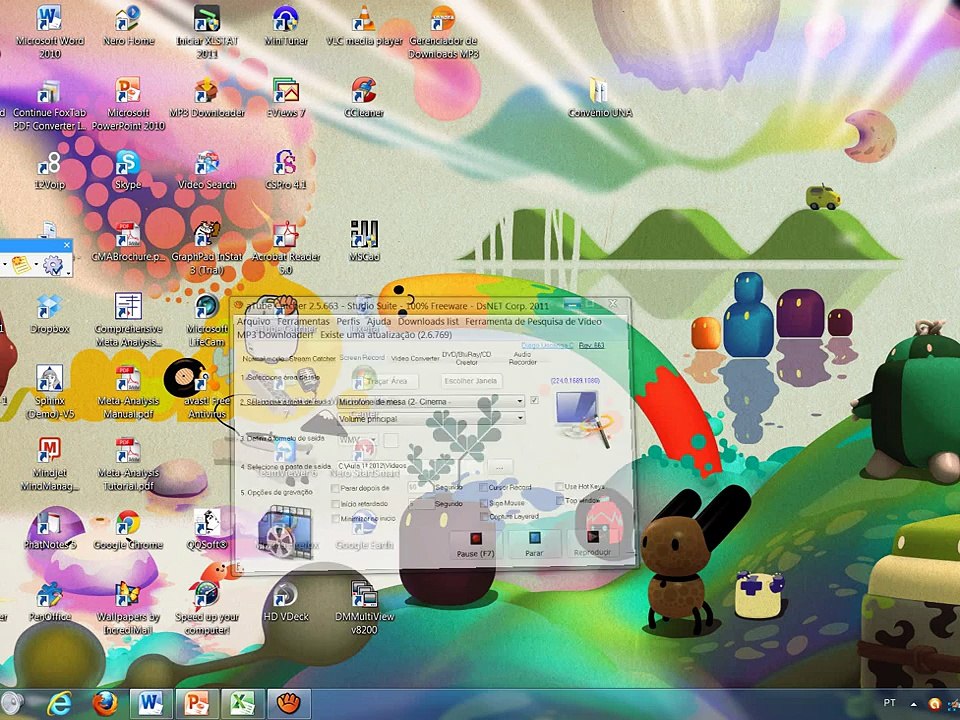Open Arquivo menu in aTube Catcher
The width and height of the screenshot is (960, 720).
(x=253, y=321)
